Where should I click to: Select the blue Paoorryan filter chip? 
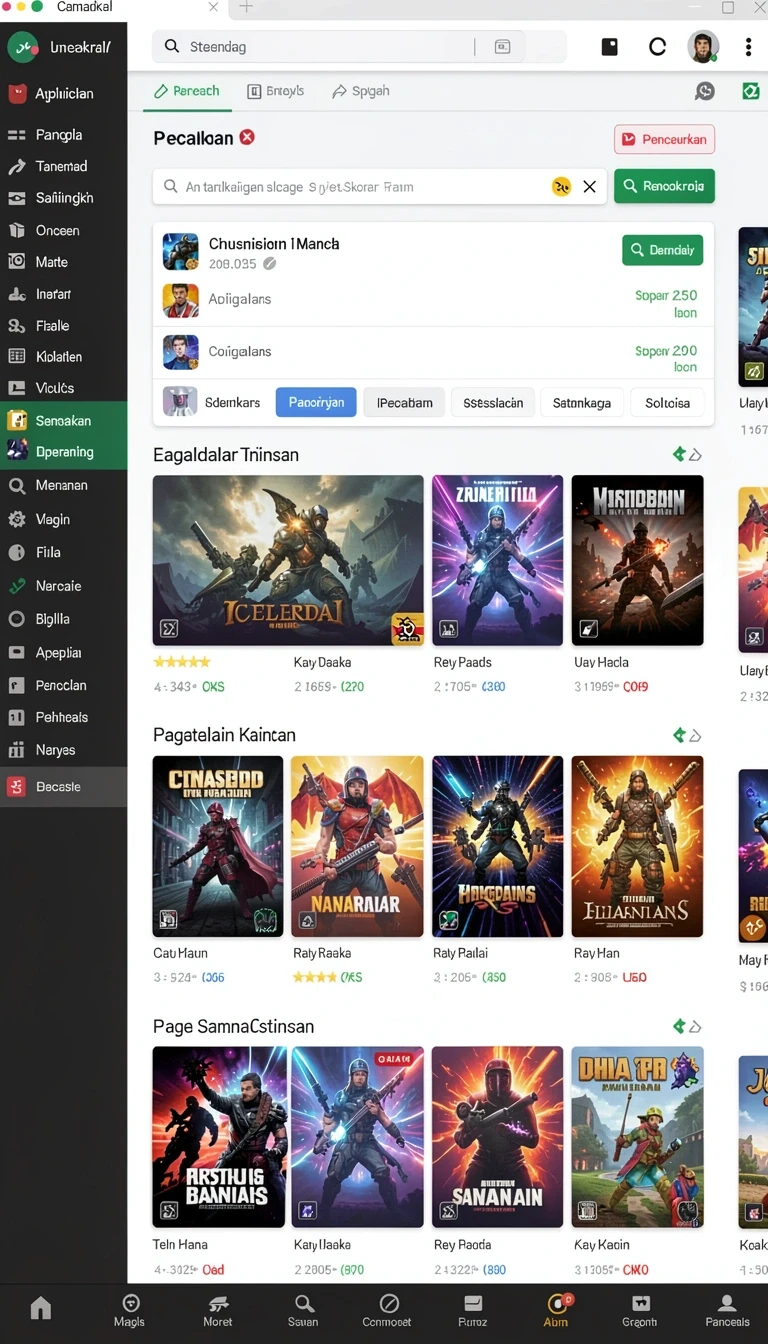[316, 402]
